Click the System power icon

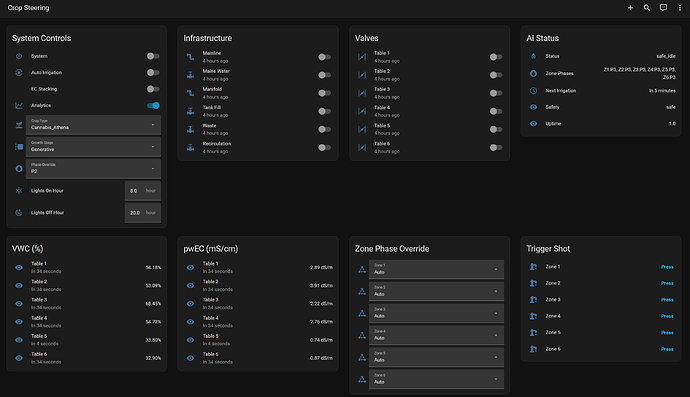pyautogui.click(x=19, y=56)
